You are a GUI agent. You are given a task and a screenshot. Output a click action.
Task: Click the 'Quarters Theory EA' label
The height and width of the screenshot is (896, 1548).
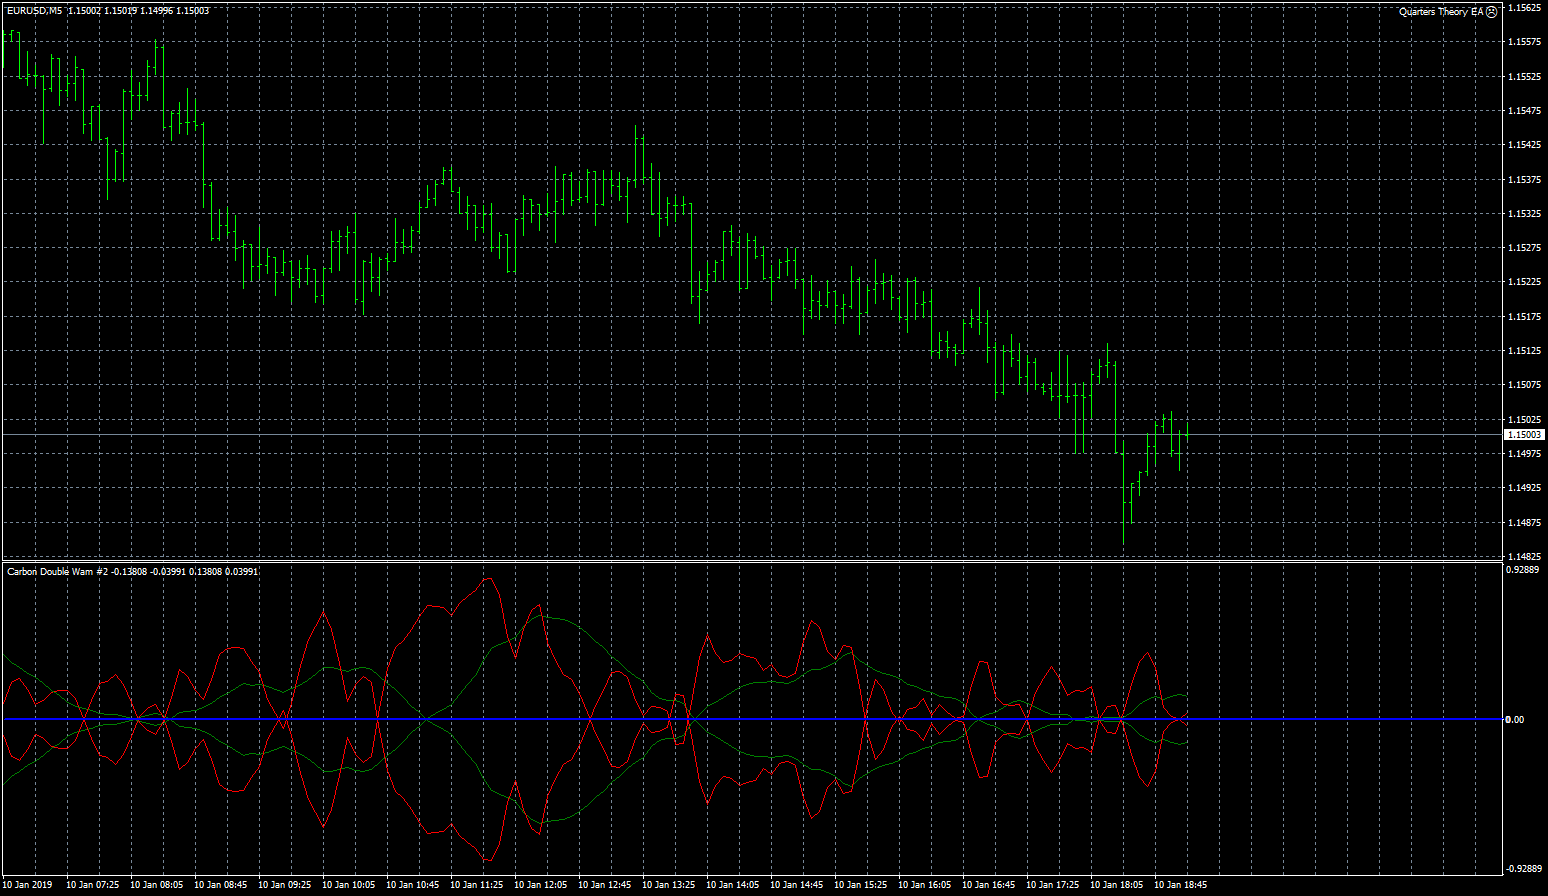point(1441,12)
